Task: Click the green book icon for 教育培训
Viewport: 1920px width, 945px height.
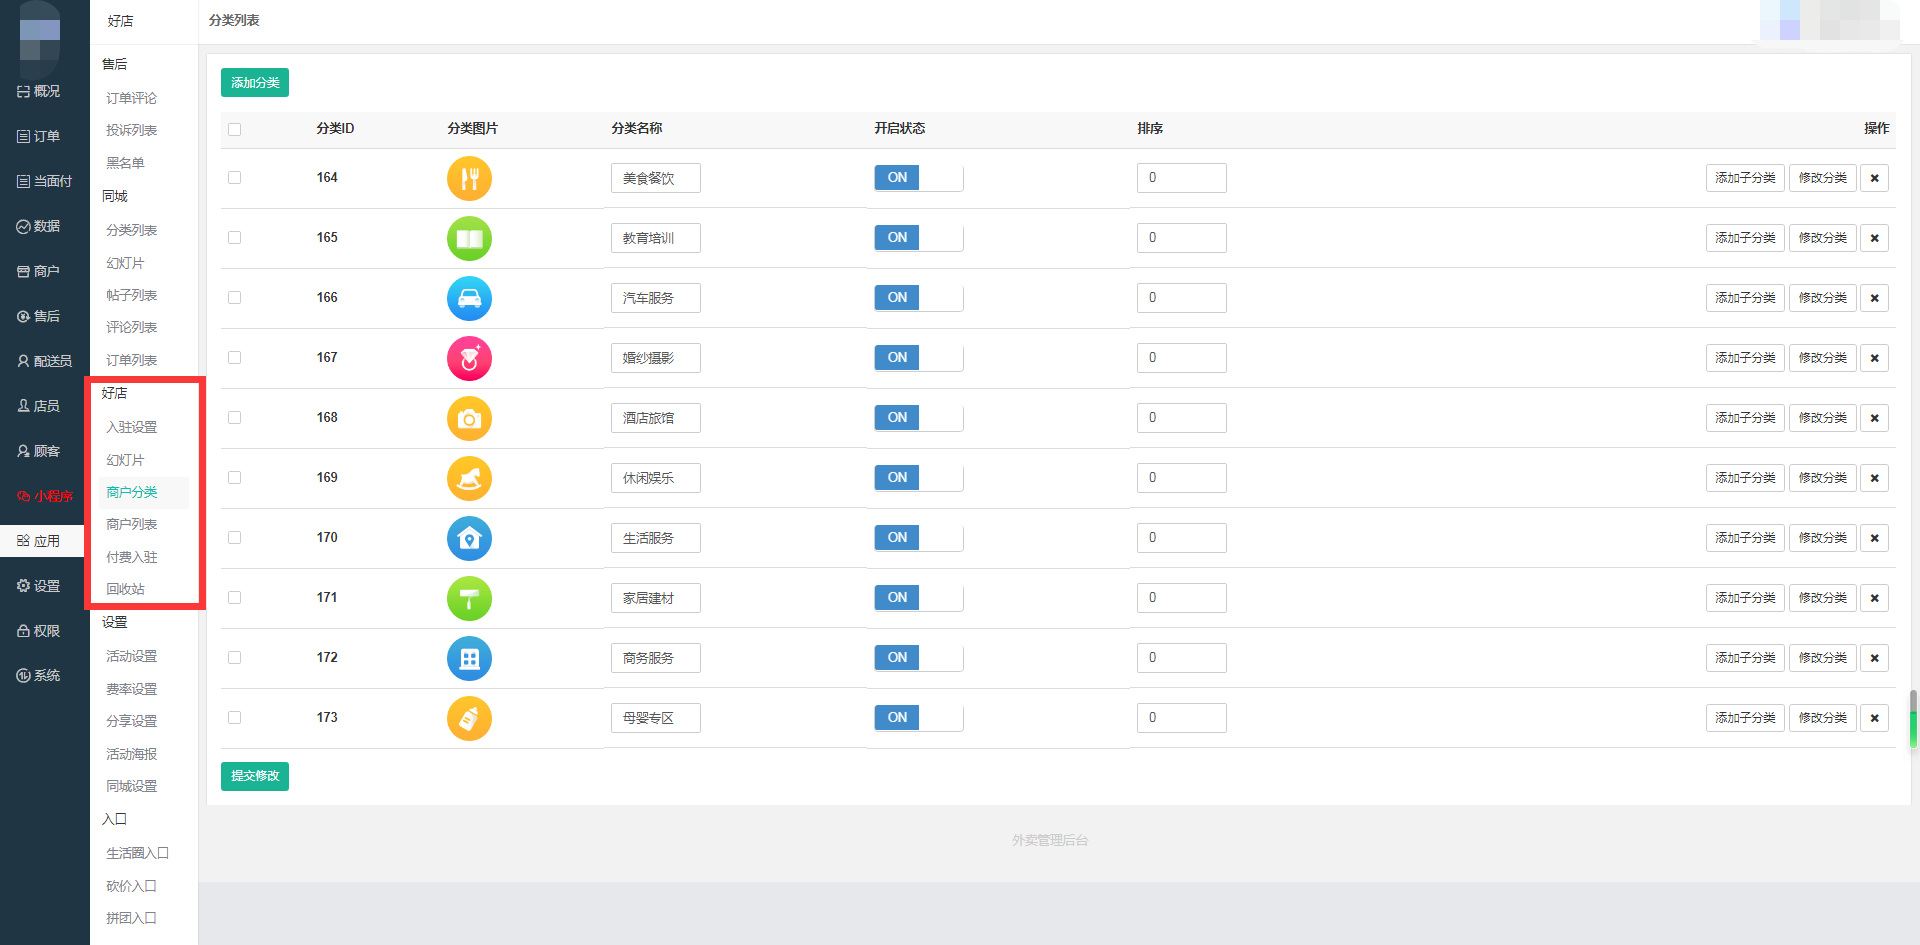Action: pos(469,239)
